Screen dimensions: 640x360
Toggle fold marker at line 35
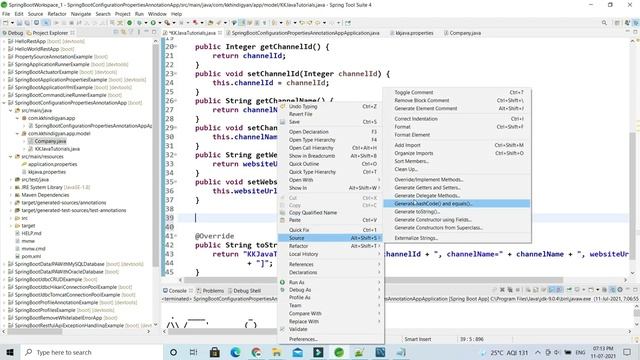point(176,182)
